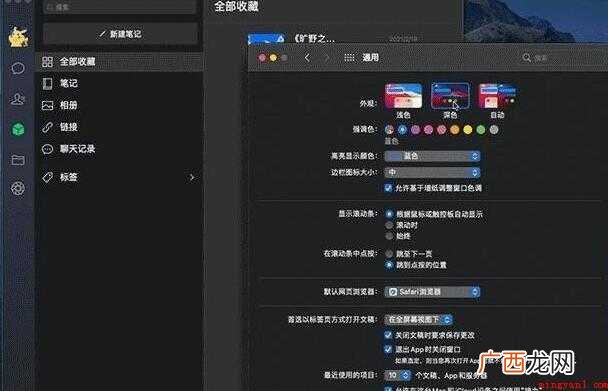Click the grid icon beside 全部收藏

point(47,62)
